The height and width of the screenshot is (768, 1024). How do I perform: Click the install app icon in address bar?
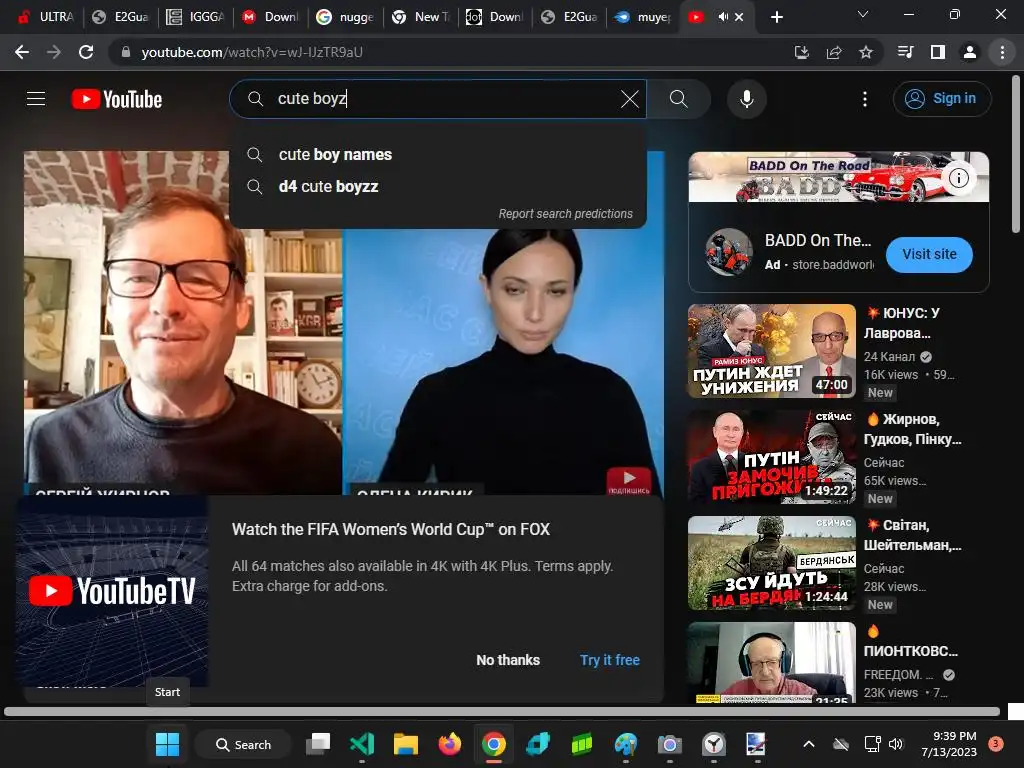[x=801, y=52]
